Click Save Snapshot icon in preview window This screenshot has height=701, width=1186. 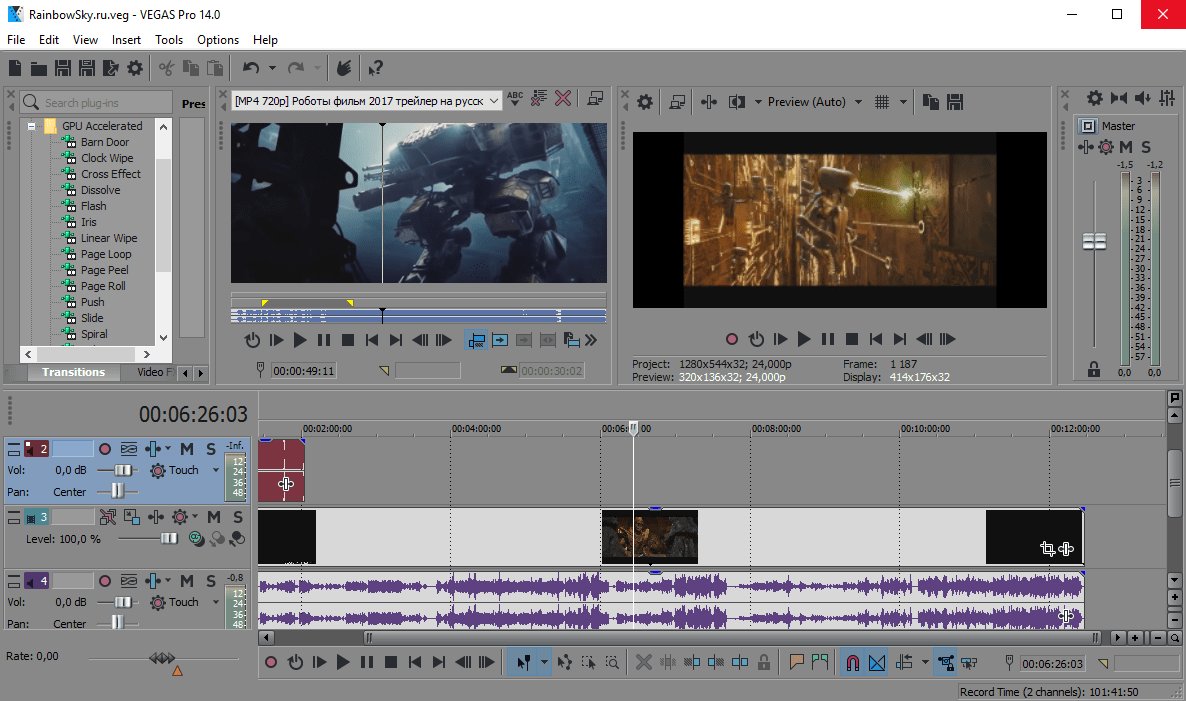[955, 101]
